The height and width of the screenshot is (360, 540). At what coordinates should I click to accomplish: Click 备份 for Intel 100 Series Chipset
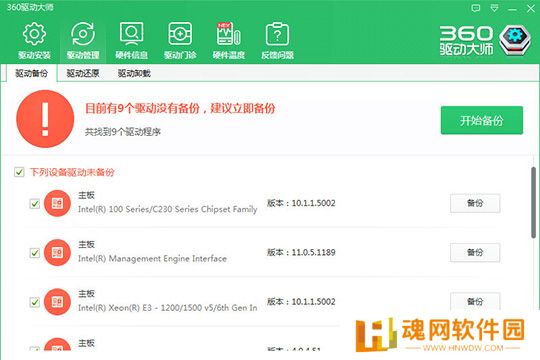(x=475, y=203)
